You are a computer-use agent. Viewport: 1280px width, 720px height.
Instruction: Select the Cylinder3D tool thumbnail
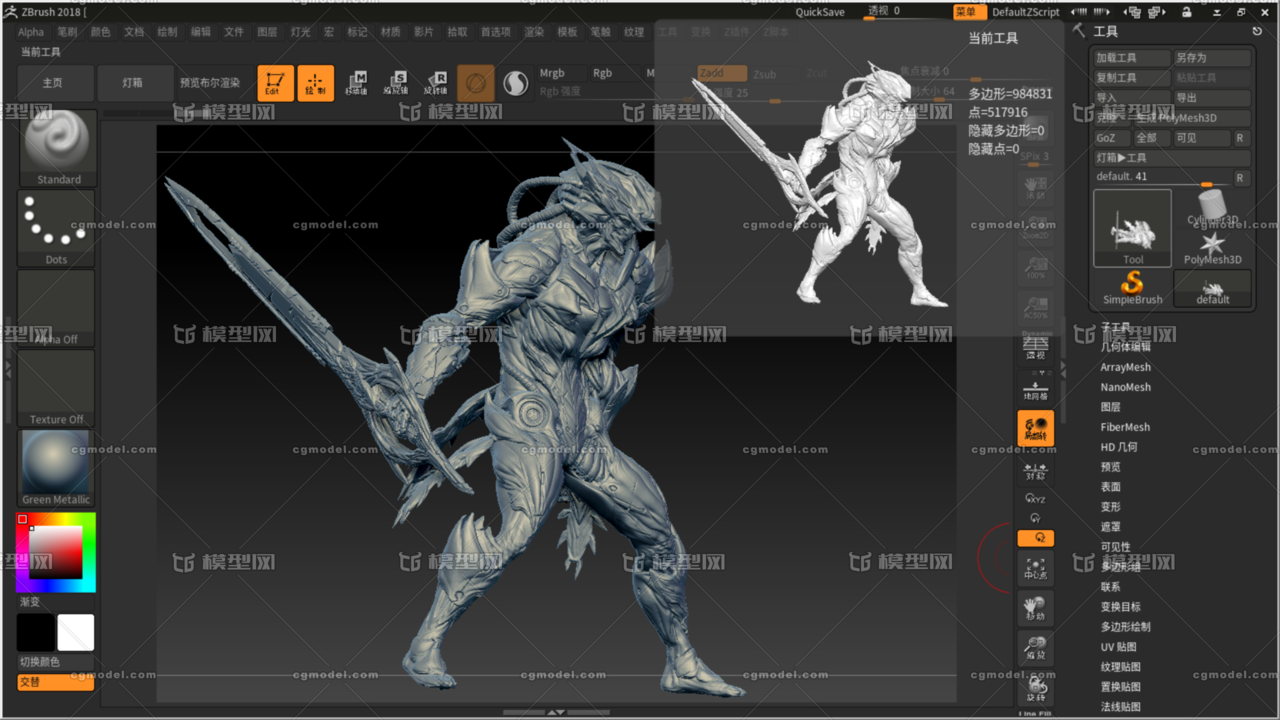[1212, 208]
